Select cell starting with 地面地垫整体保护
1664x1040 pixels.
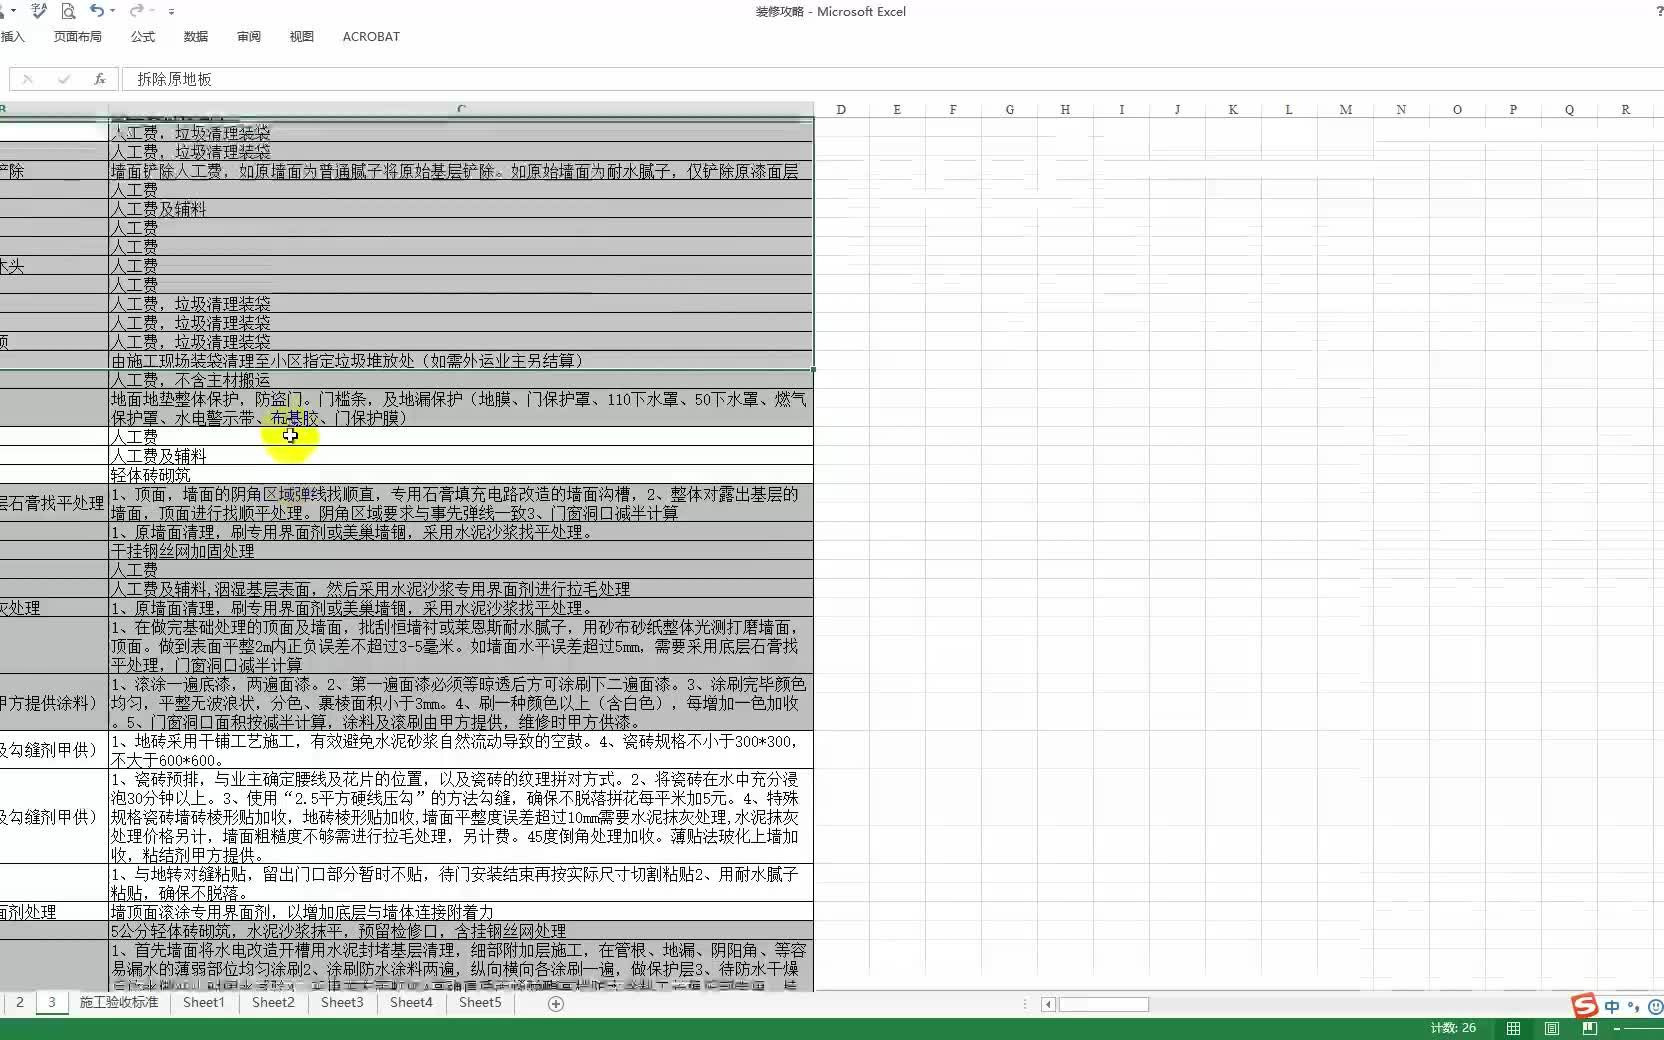(461, 408)
